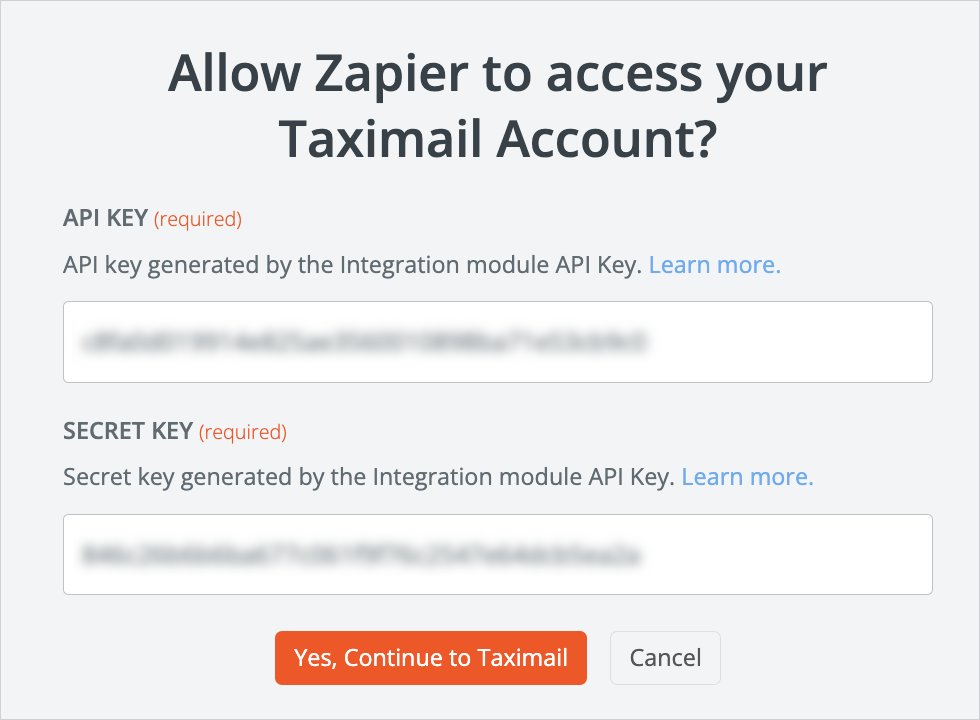Click the SECRET KEY field label
This screenshot has width=980, height=720.
pos(128,431)
